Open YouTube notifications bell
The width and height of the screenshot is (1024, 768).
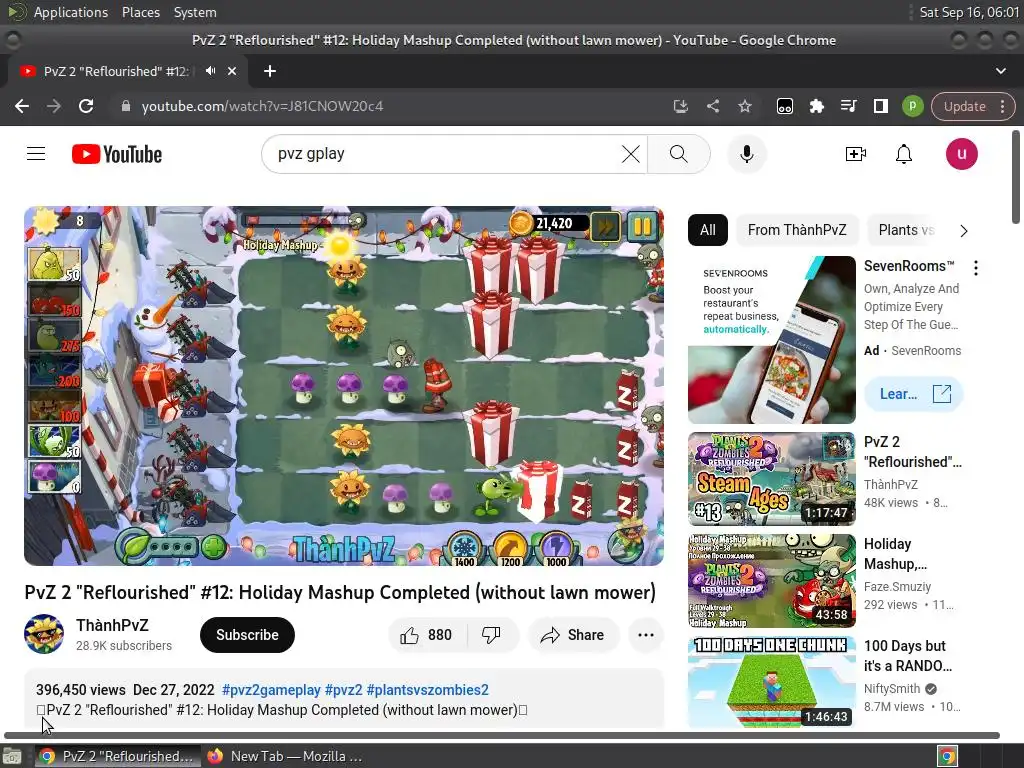(x=904, y=154)
